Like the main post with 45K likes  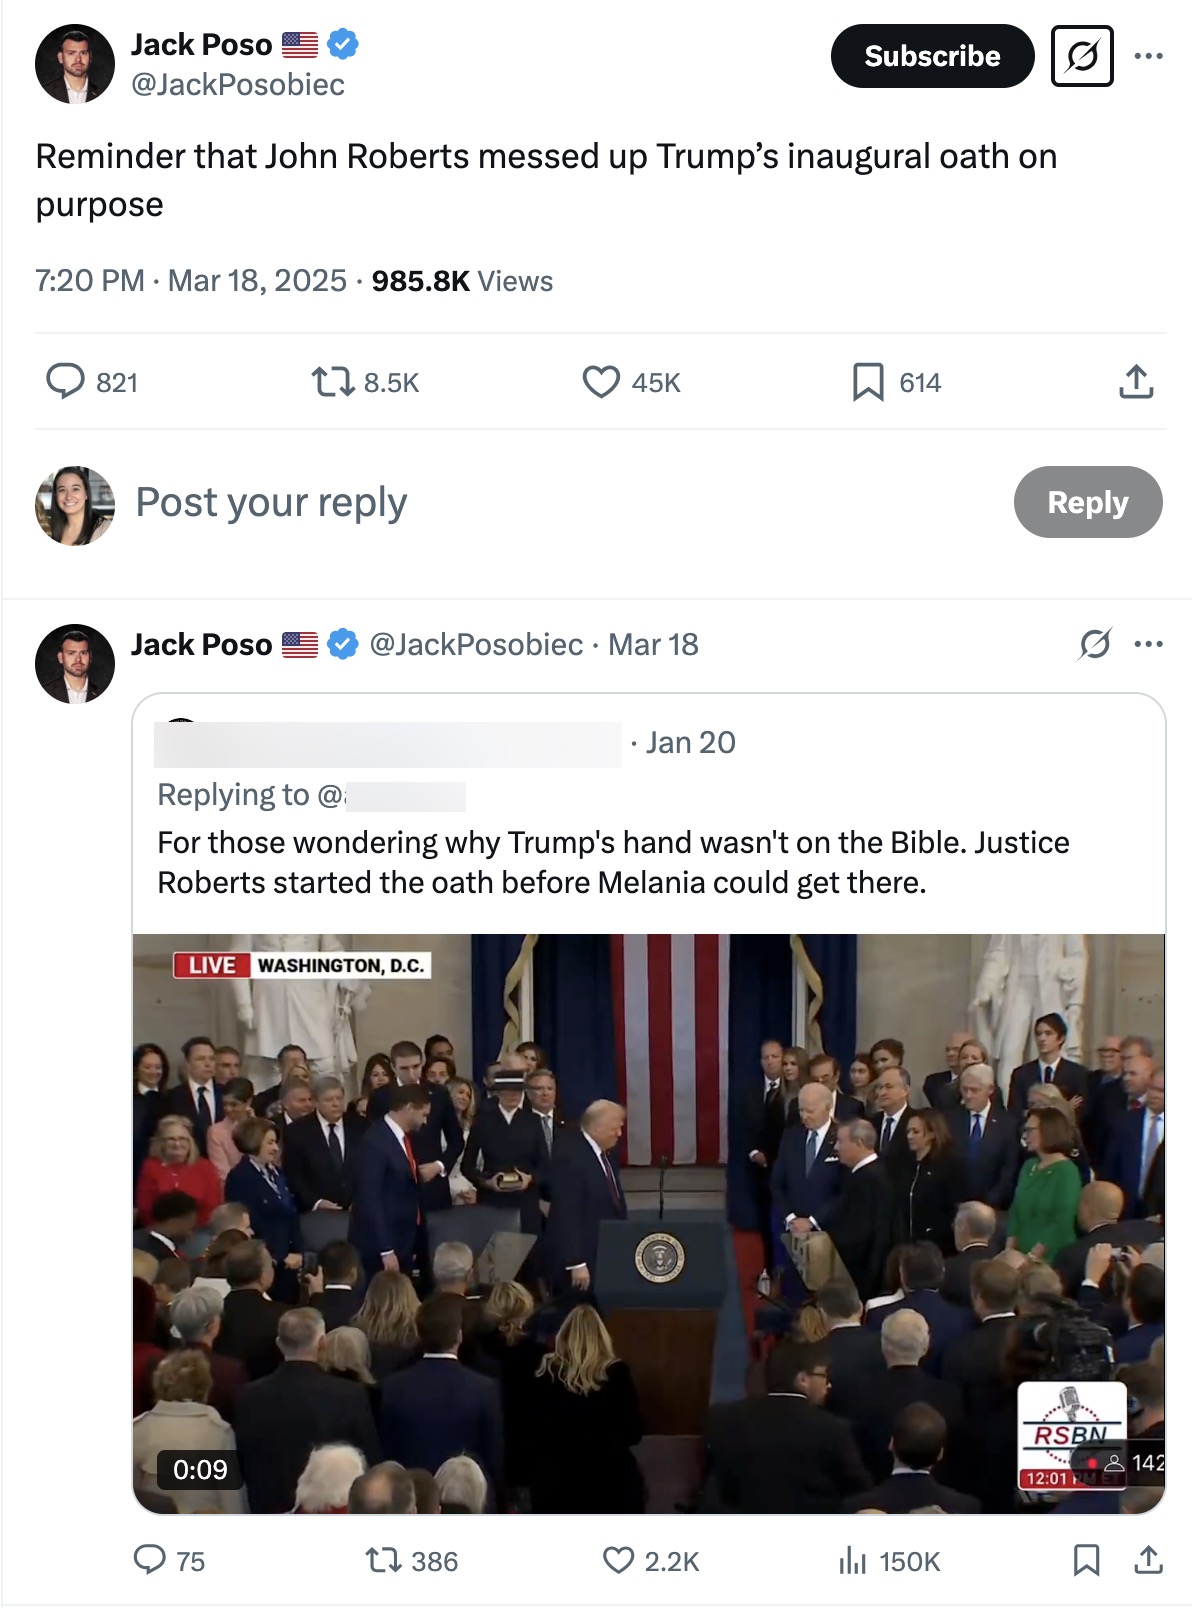tap(601, 382)
